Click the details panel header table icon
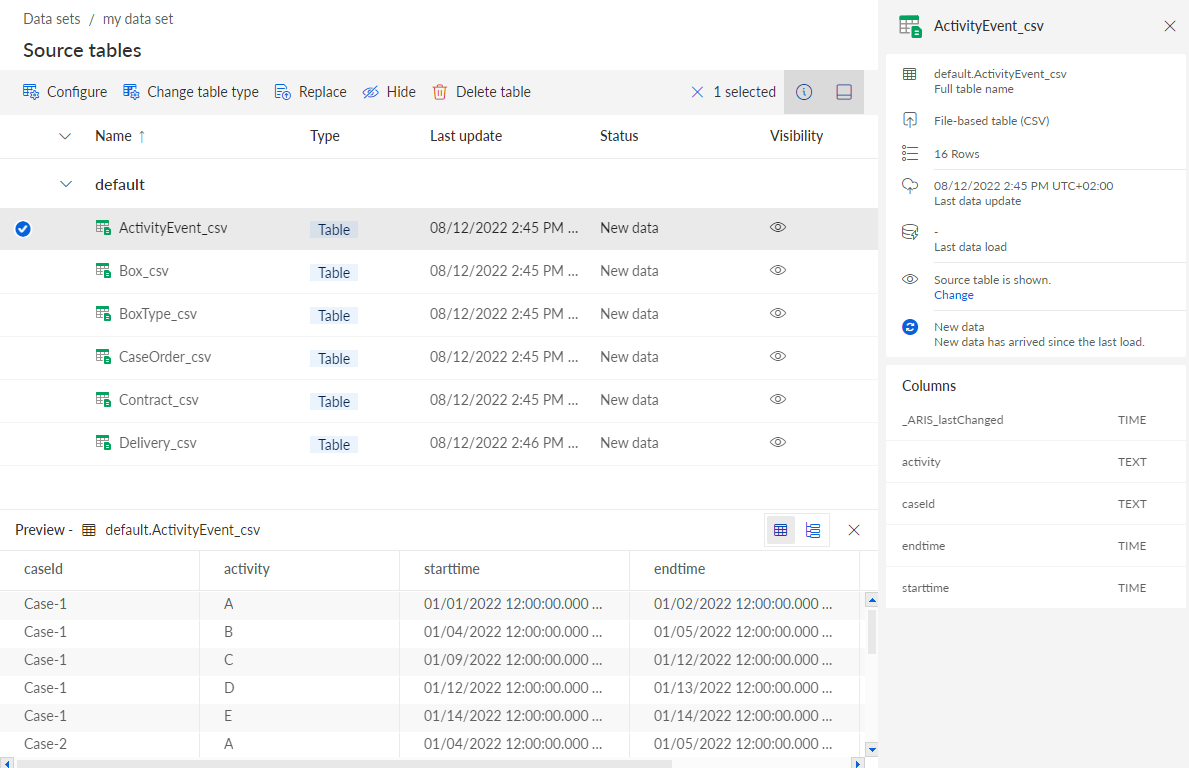1189x768 pixels. (910, 26)
